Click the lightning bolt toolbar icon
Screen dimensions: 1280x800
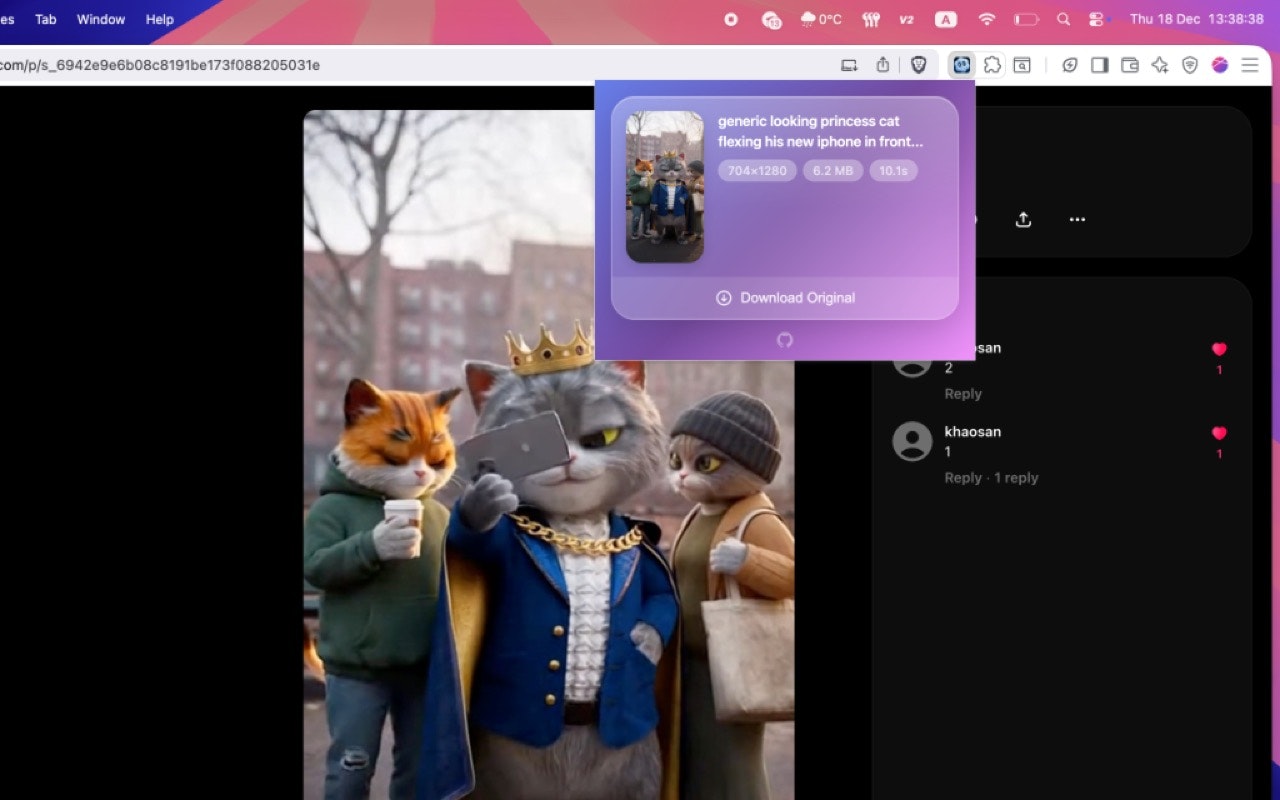[1070, 65]
